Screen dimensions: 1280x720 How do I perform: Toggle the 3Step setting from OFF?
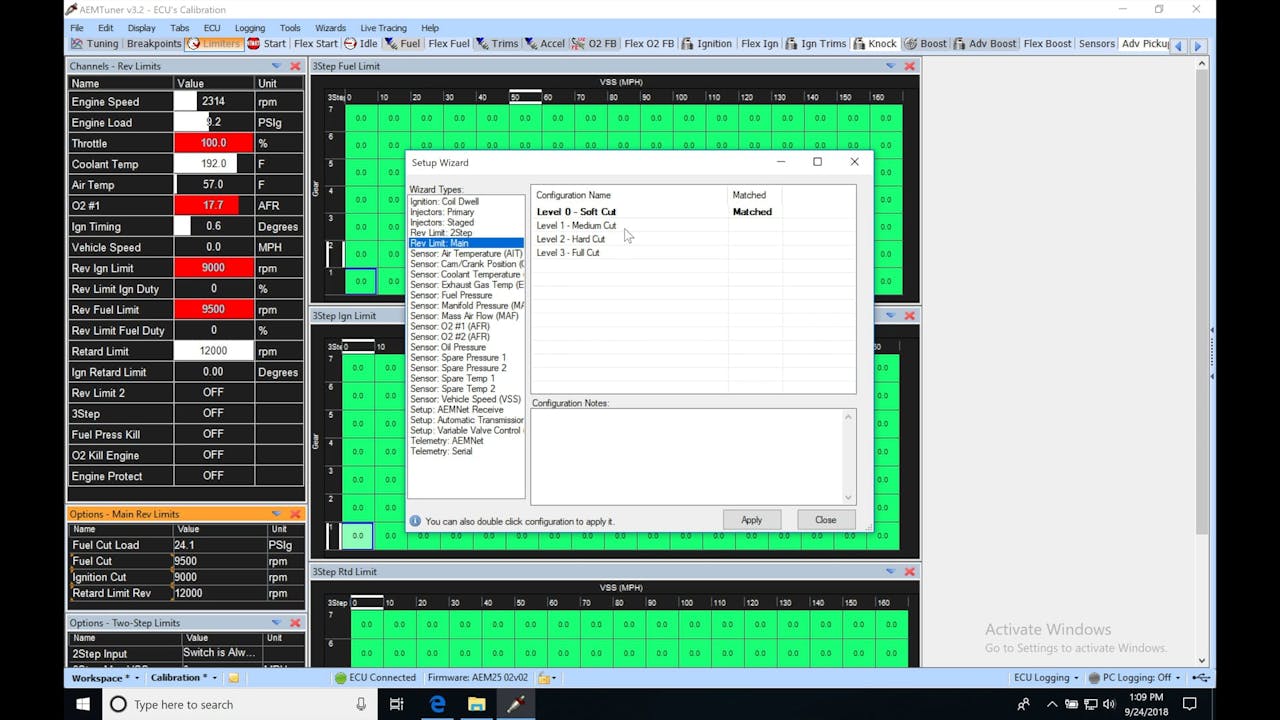(215, 413)
